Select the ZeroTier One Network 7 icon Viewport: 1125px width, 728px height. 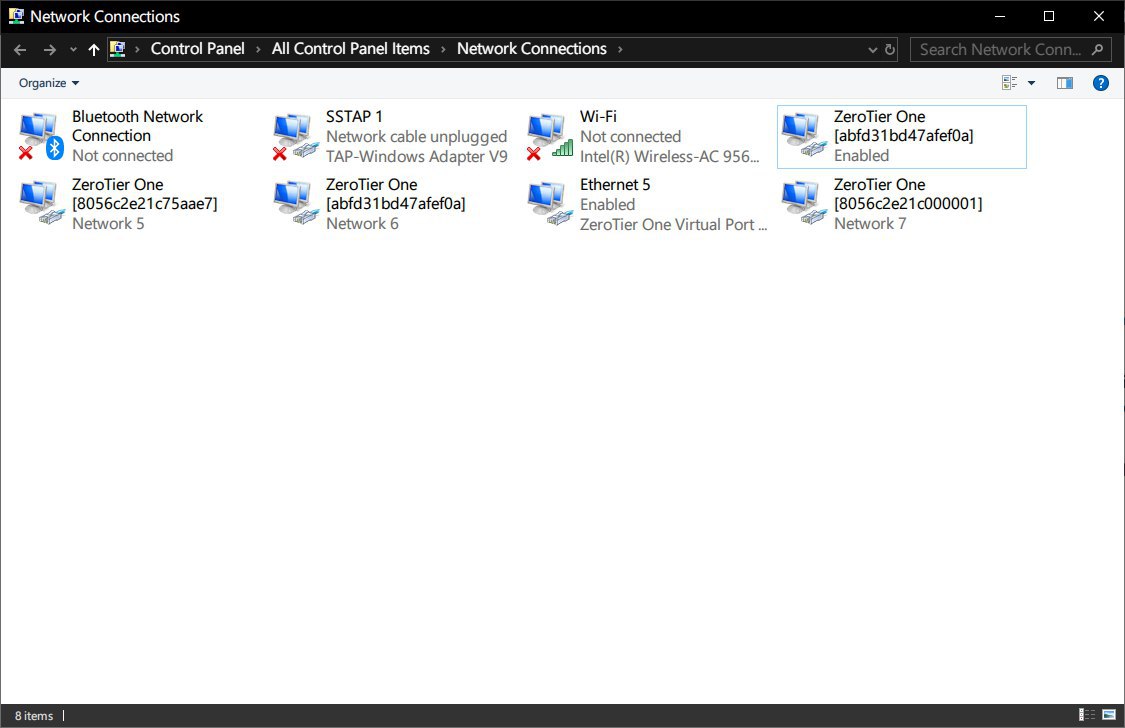coord(804,204)
